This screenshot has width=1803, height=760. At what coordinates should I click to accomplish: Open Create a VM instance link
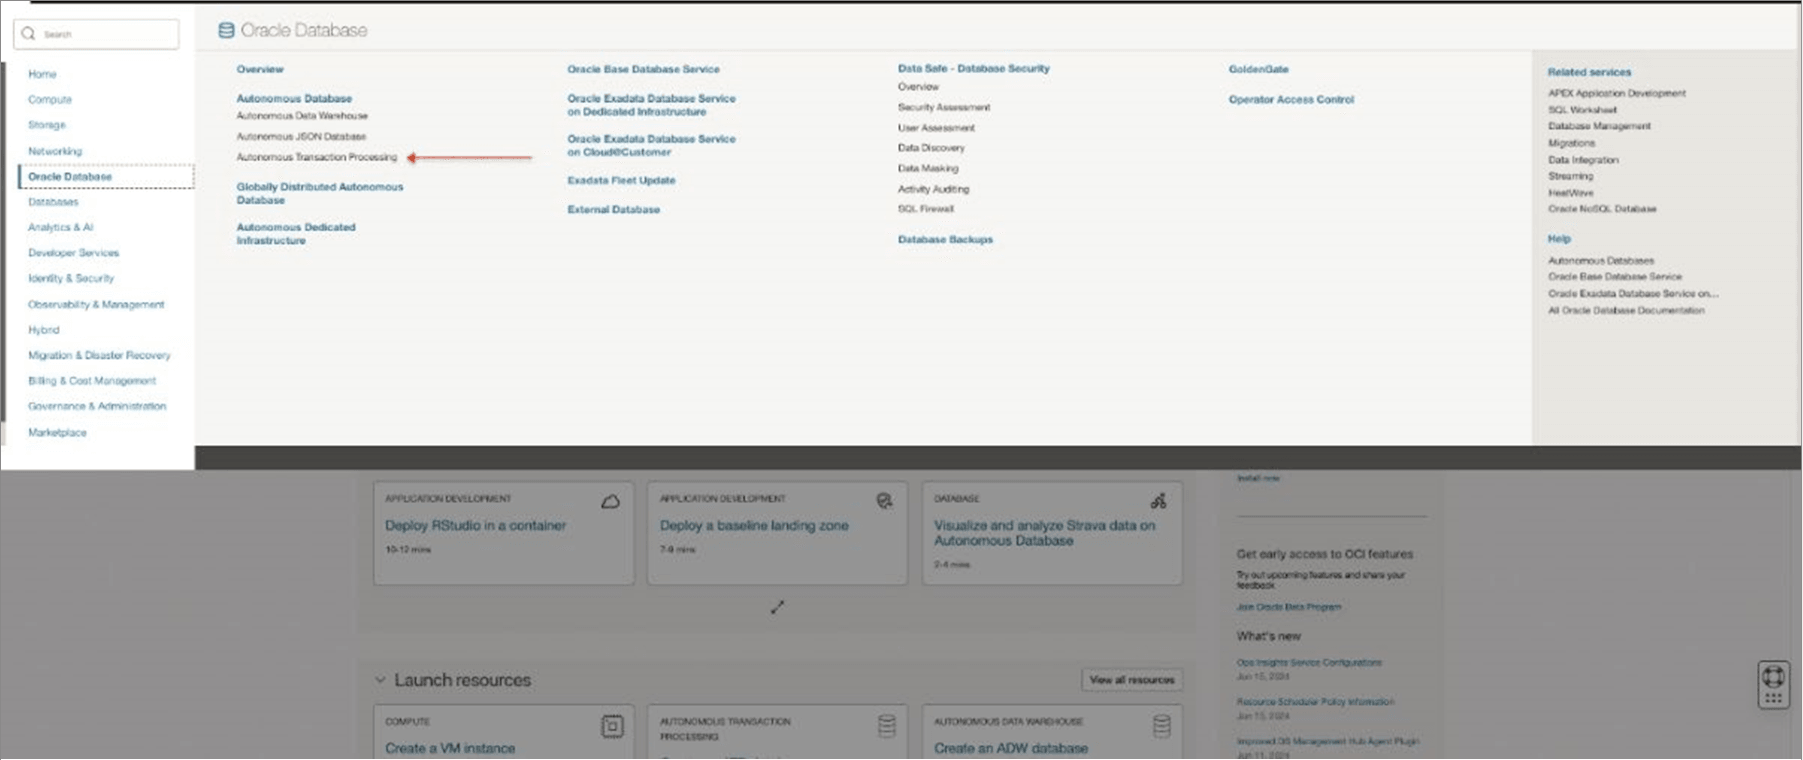[450, 748]
